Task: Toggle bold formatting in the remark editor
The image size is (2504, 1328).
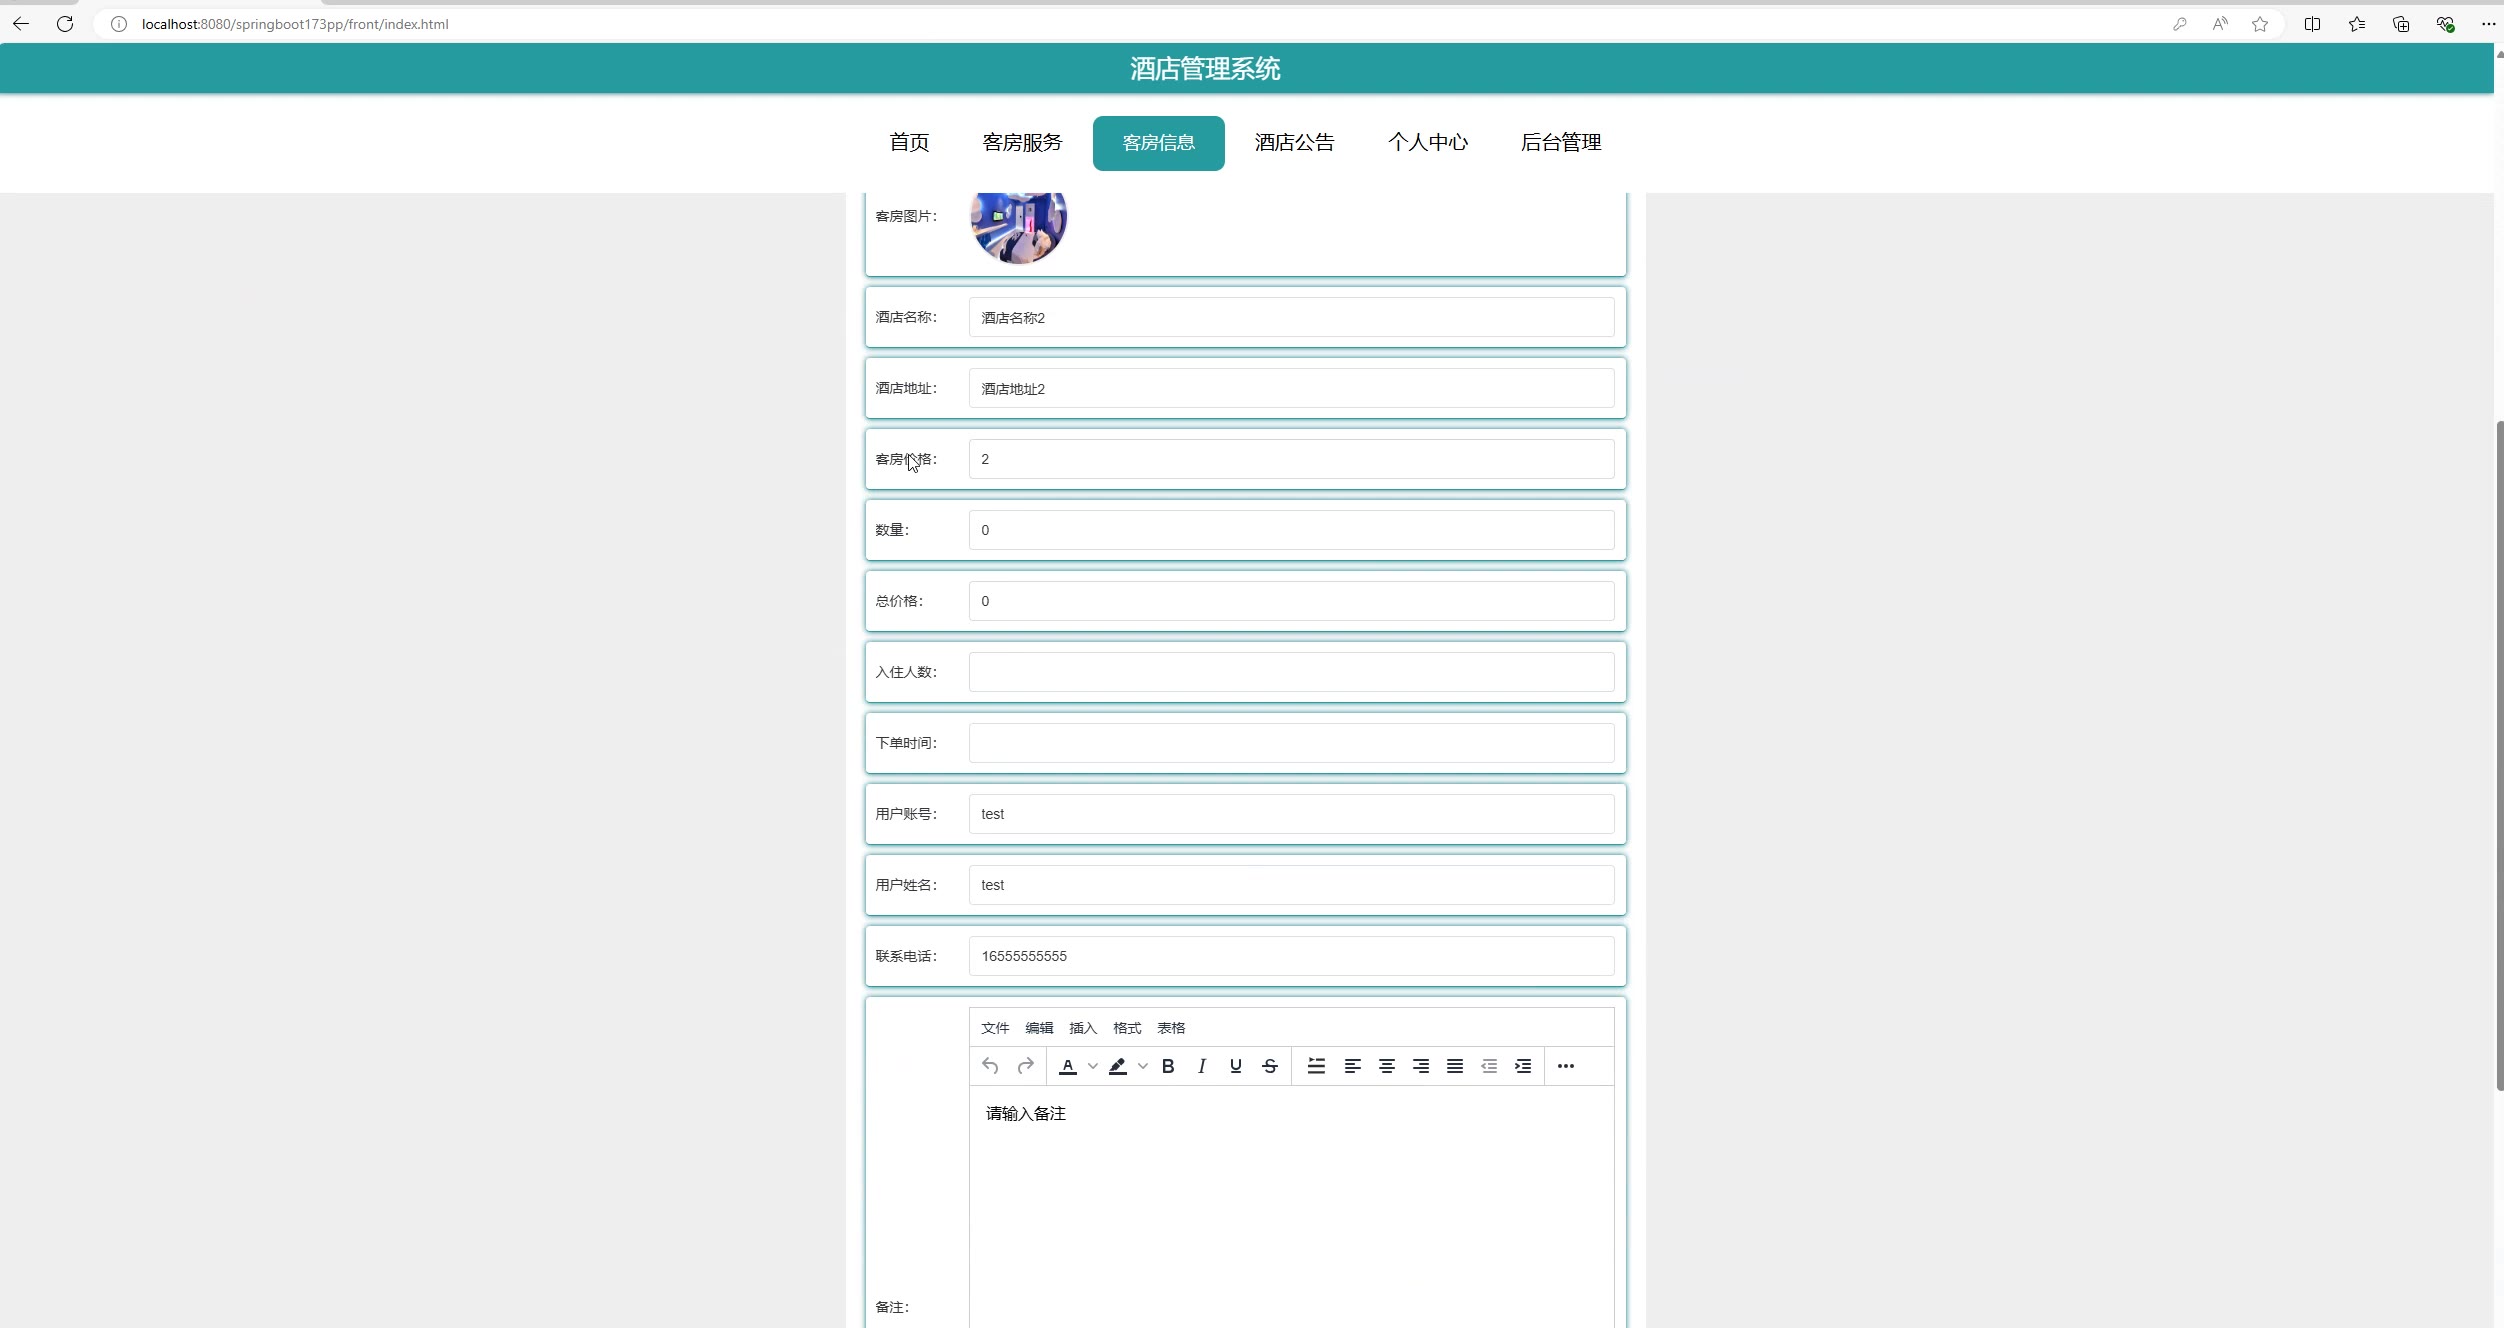Action: (1167, 1066)
